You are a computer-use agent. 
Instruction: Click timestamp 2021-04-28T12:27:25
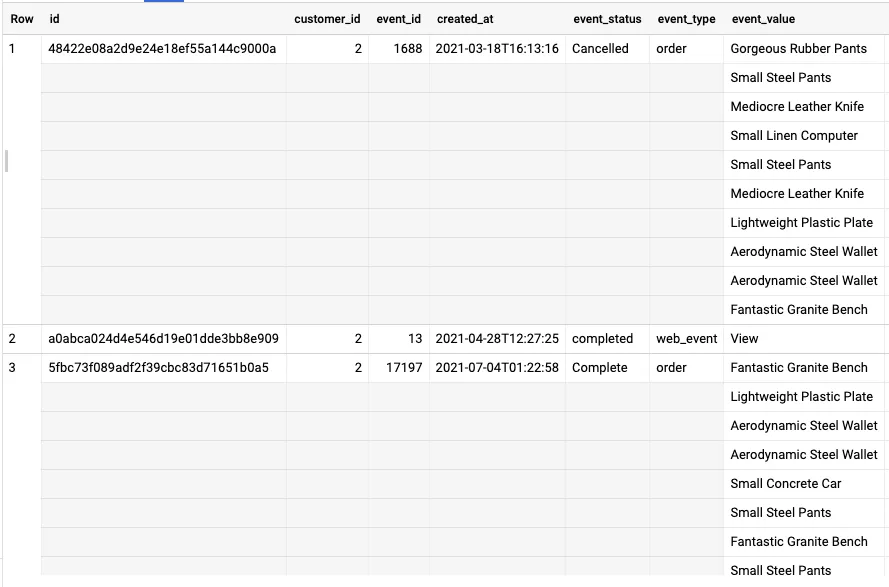click(x=497, y=339)
